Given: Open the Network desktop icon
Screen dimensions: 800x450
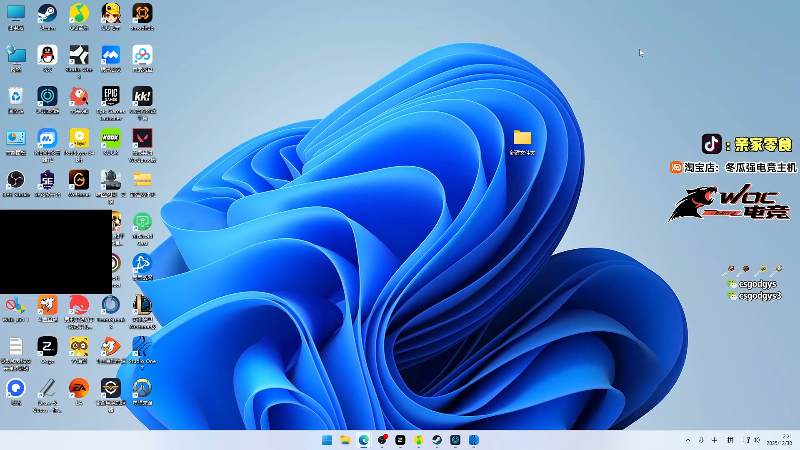Looking at the screenshot, I should coord(16,55).
